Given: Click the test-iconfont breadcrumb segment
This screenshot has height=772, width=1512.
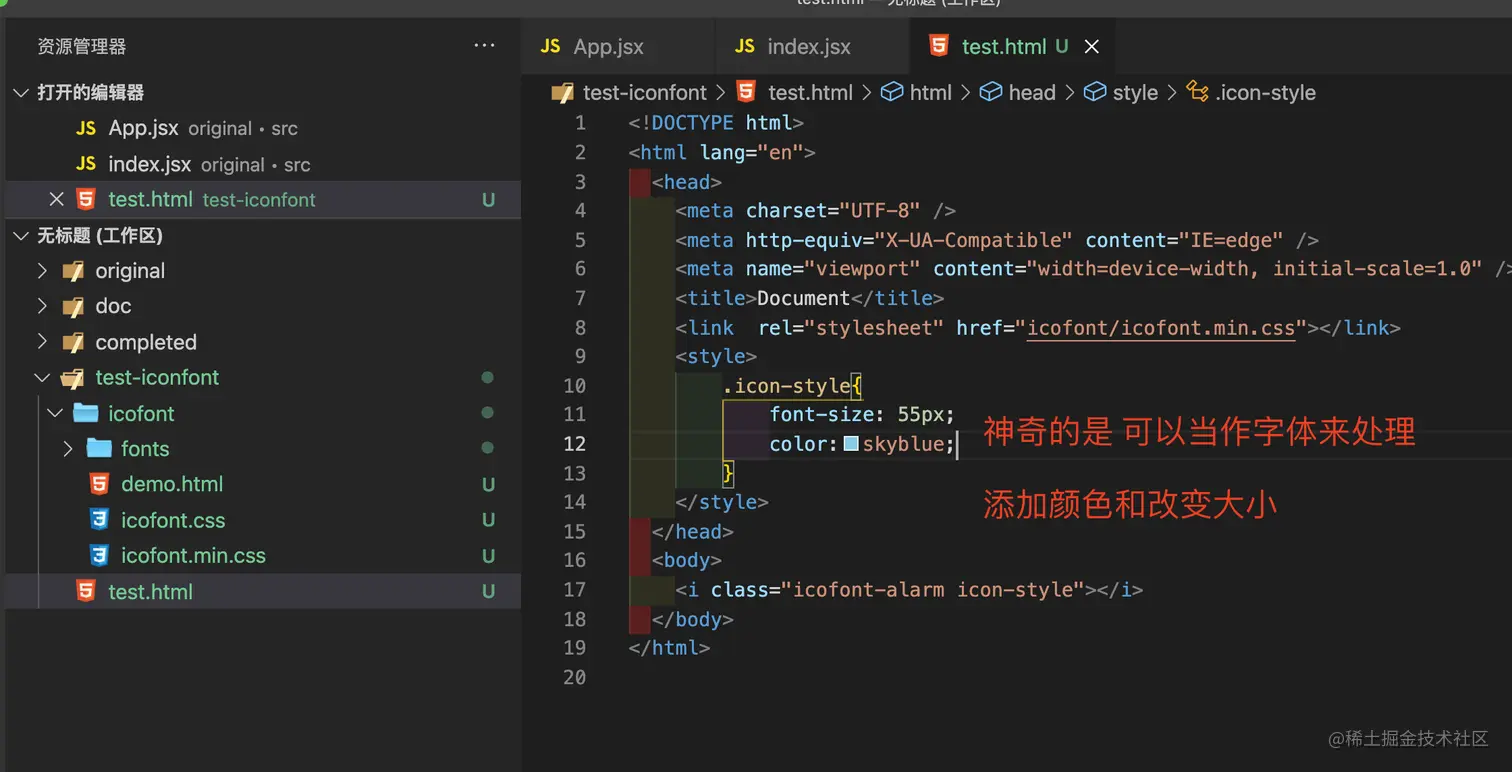Looking at the screenshot, I should (644, 92).
